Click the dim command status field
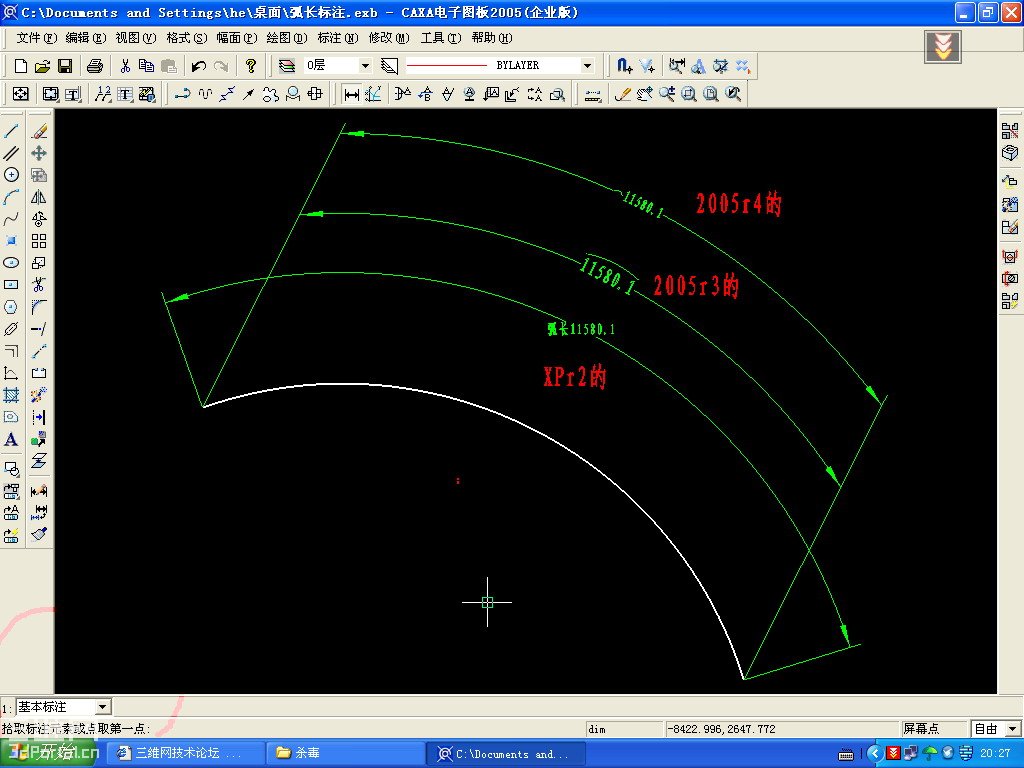The width and height of the screenshot is (1024, 768). tap(624, 729)
